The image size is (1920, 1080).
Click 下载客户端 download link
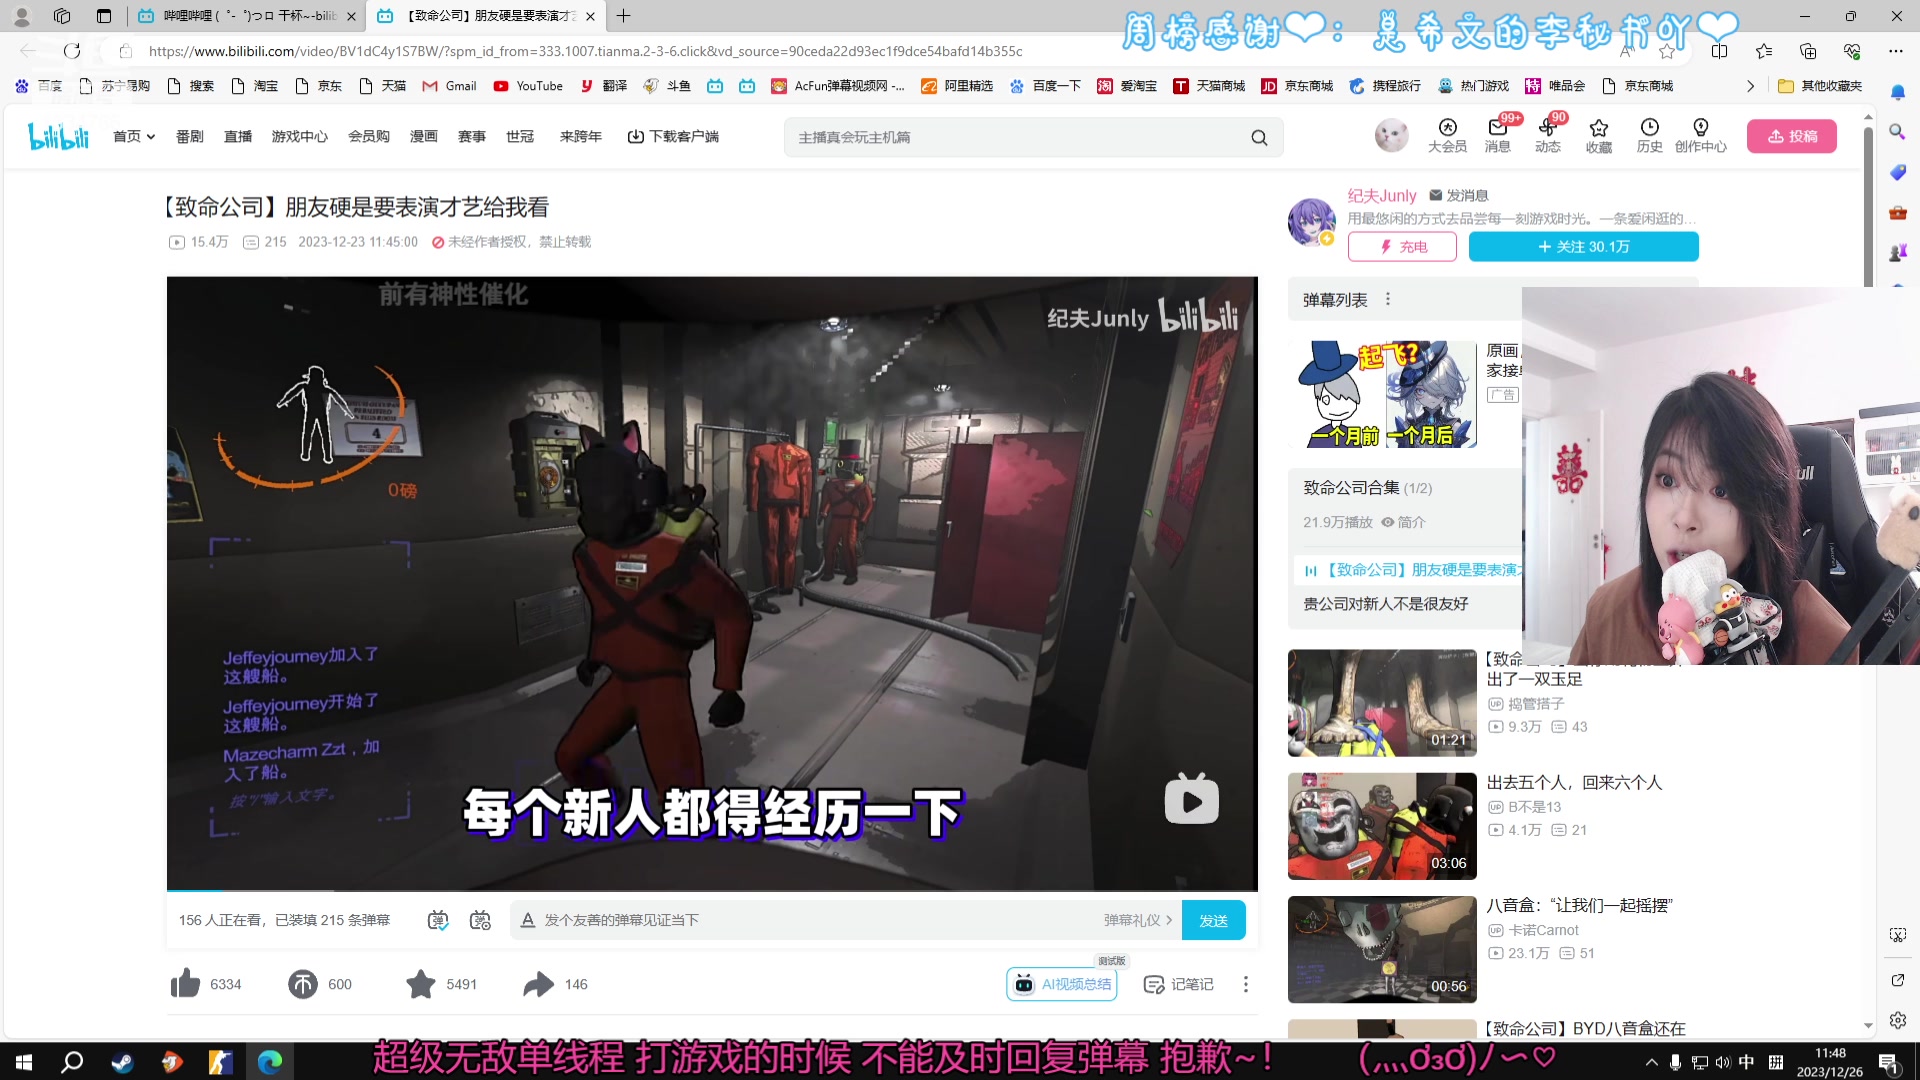(x=673, y=137)
